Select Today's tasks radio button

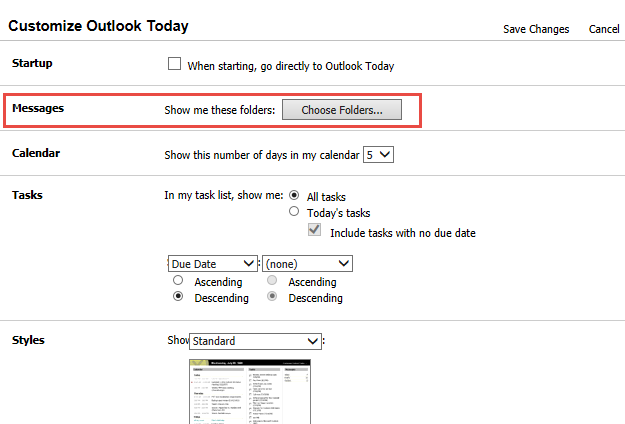[x=294, y=212]
